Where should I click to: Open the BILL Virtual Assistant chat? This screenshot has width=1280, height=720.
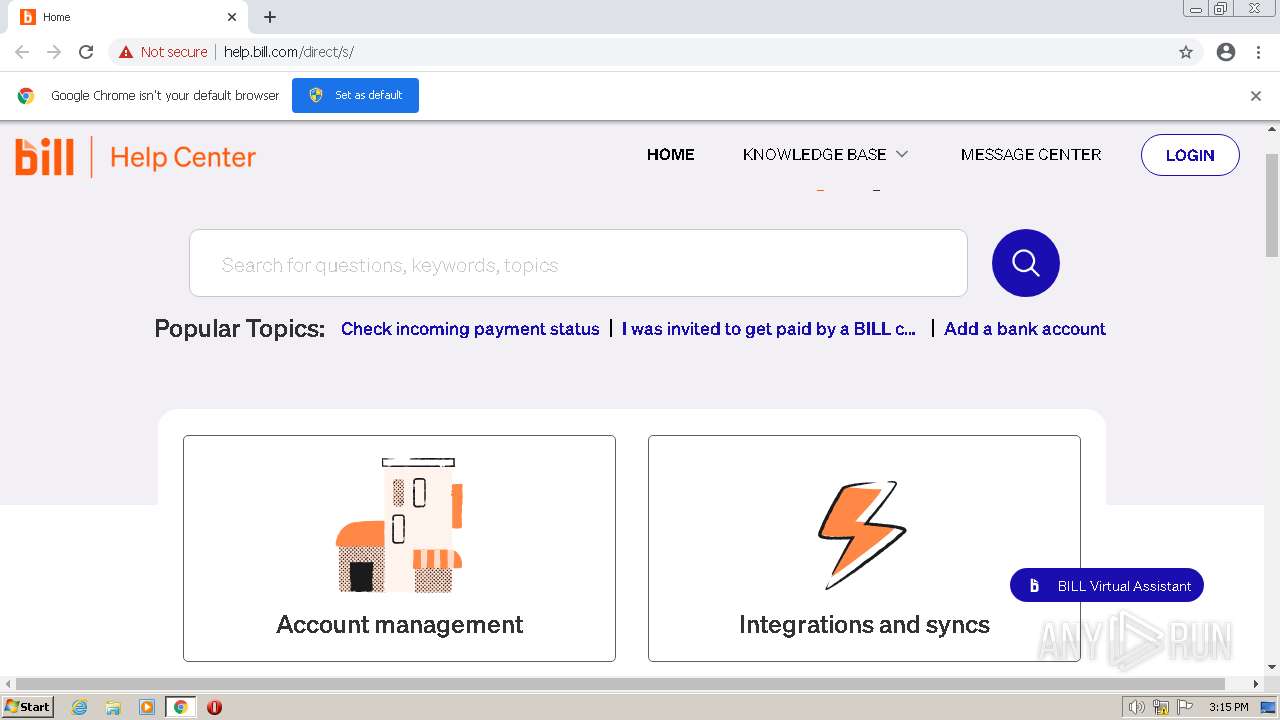(1107, 586)
